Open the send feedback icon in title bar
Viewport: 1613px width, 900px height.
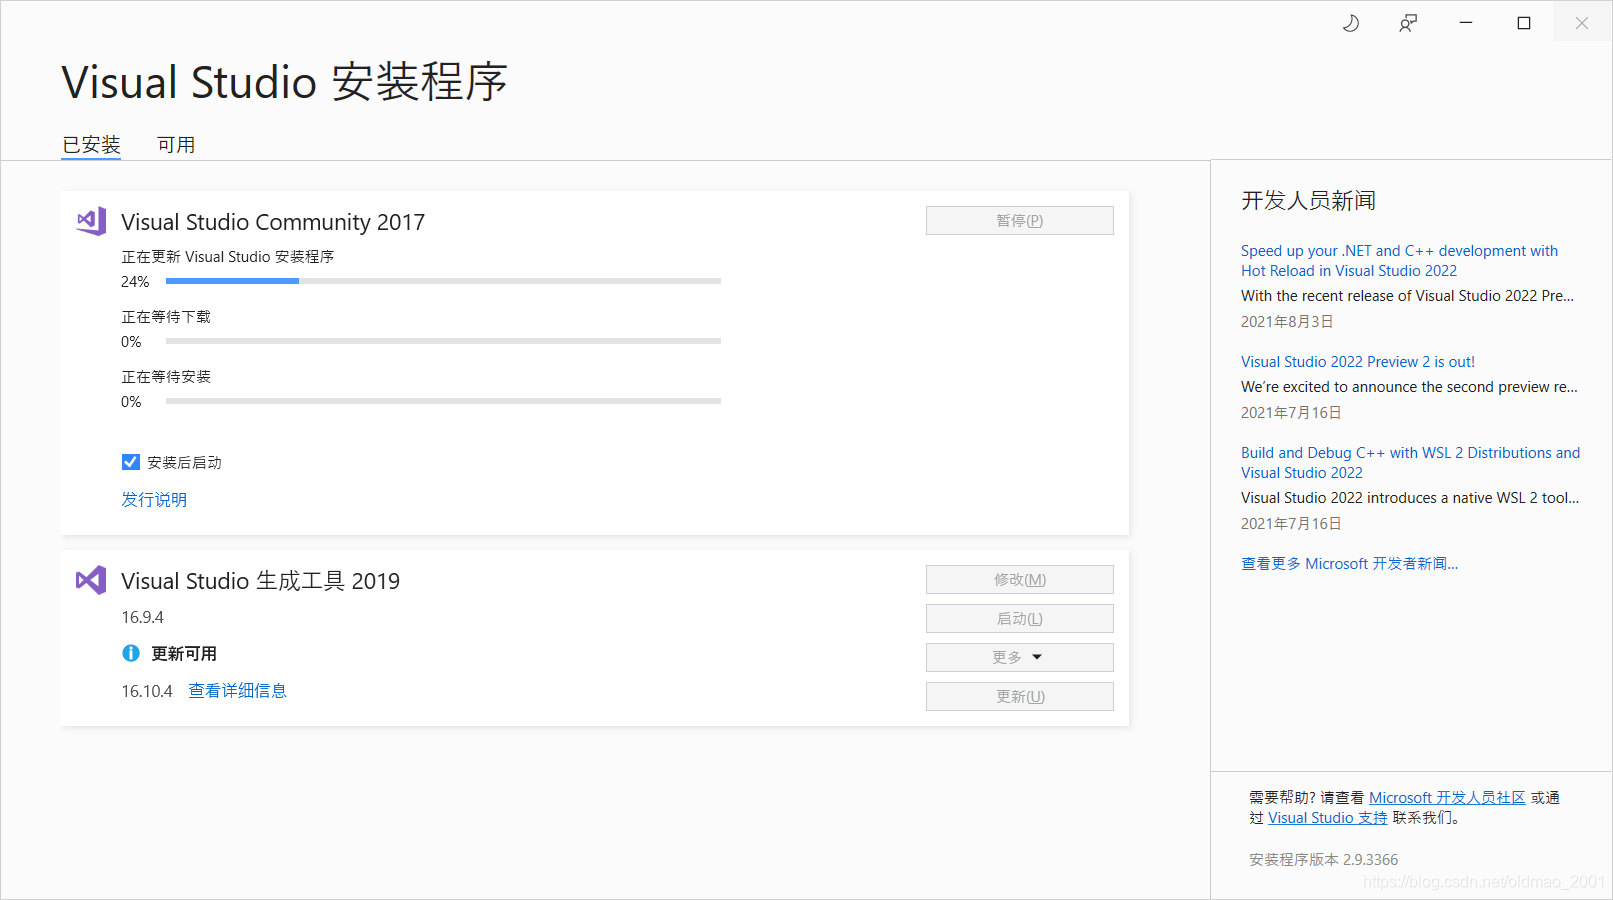pyautogui.click(x=1407, y=22)
